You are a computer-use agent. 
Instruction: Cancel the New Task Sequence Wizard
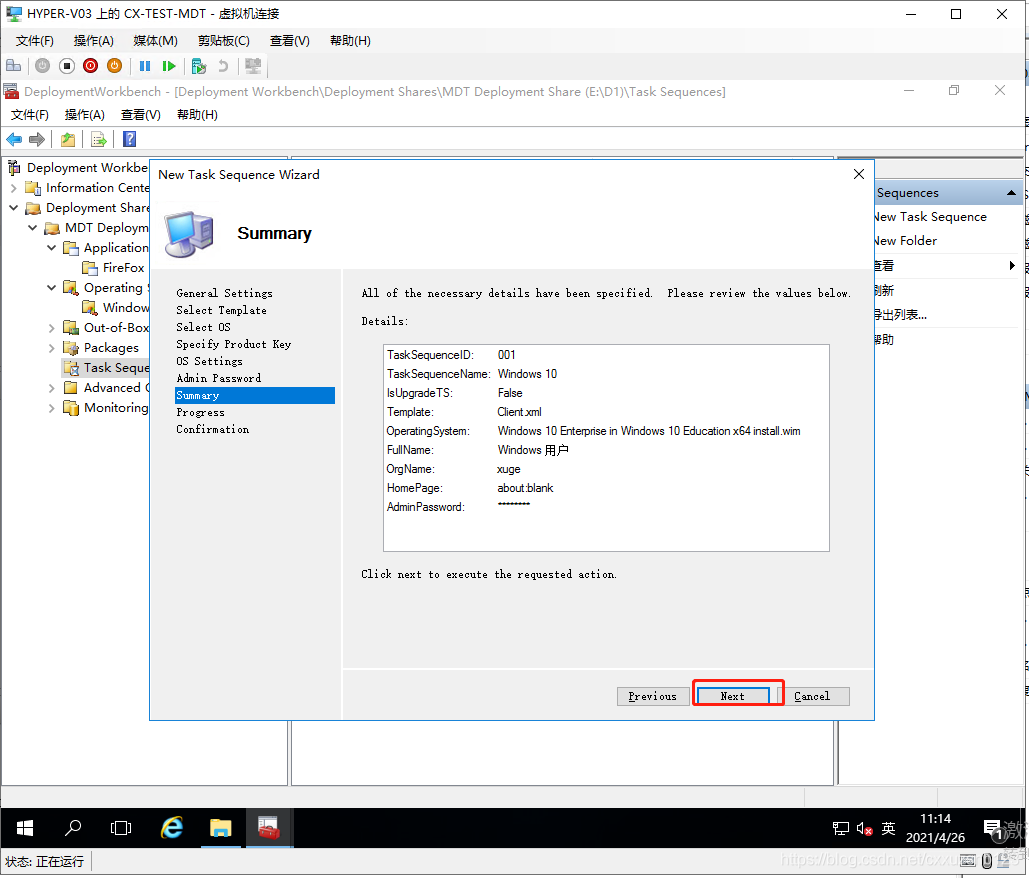click(813, 696)
